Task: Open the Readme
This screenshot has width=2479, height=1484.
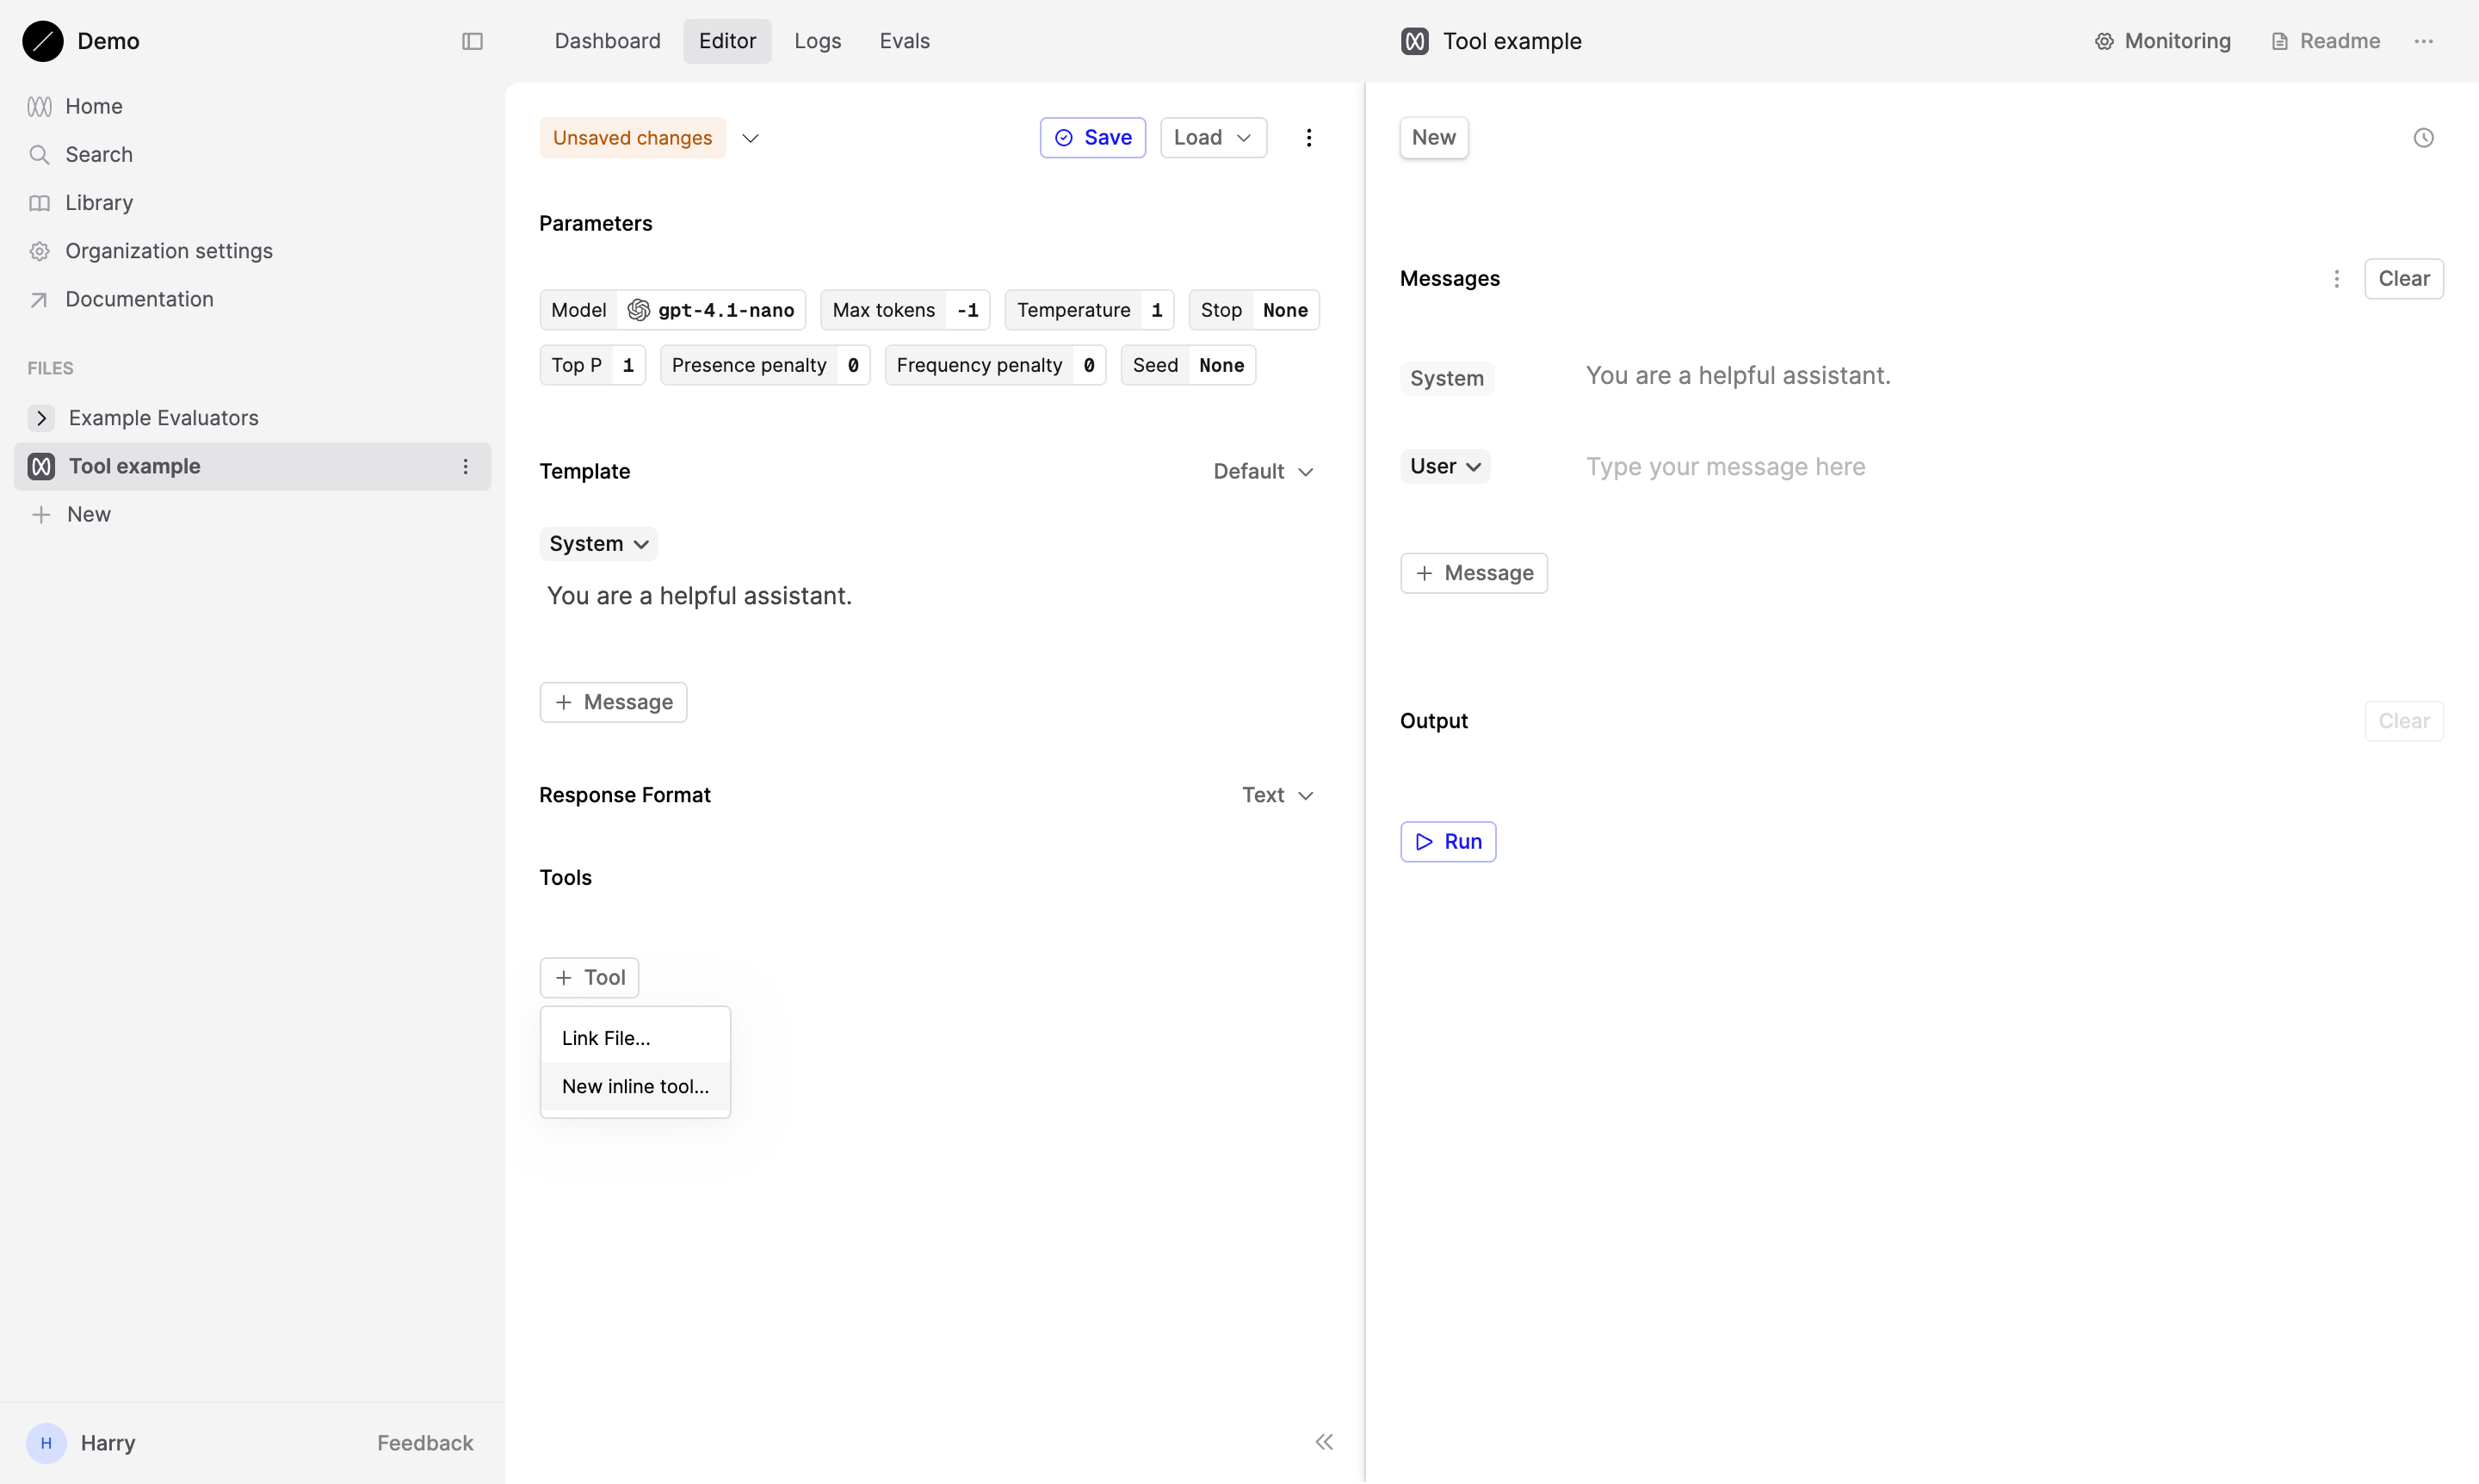Action: point(2325,41)
